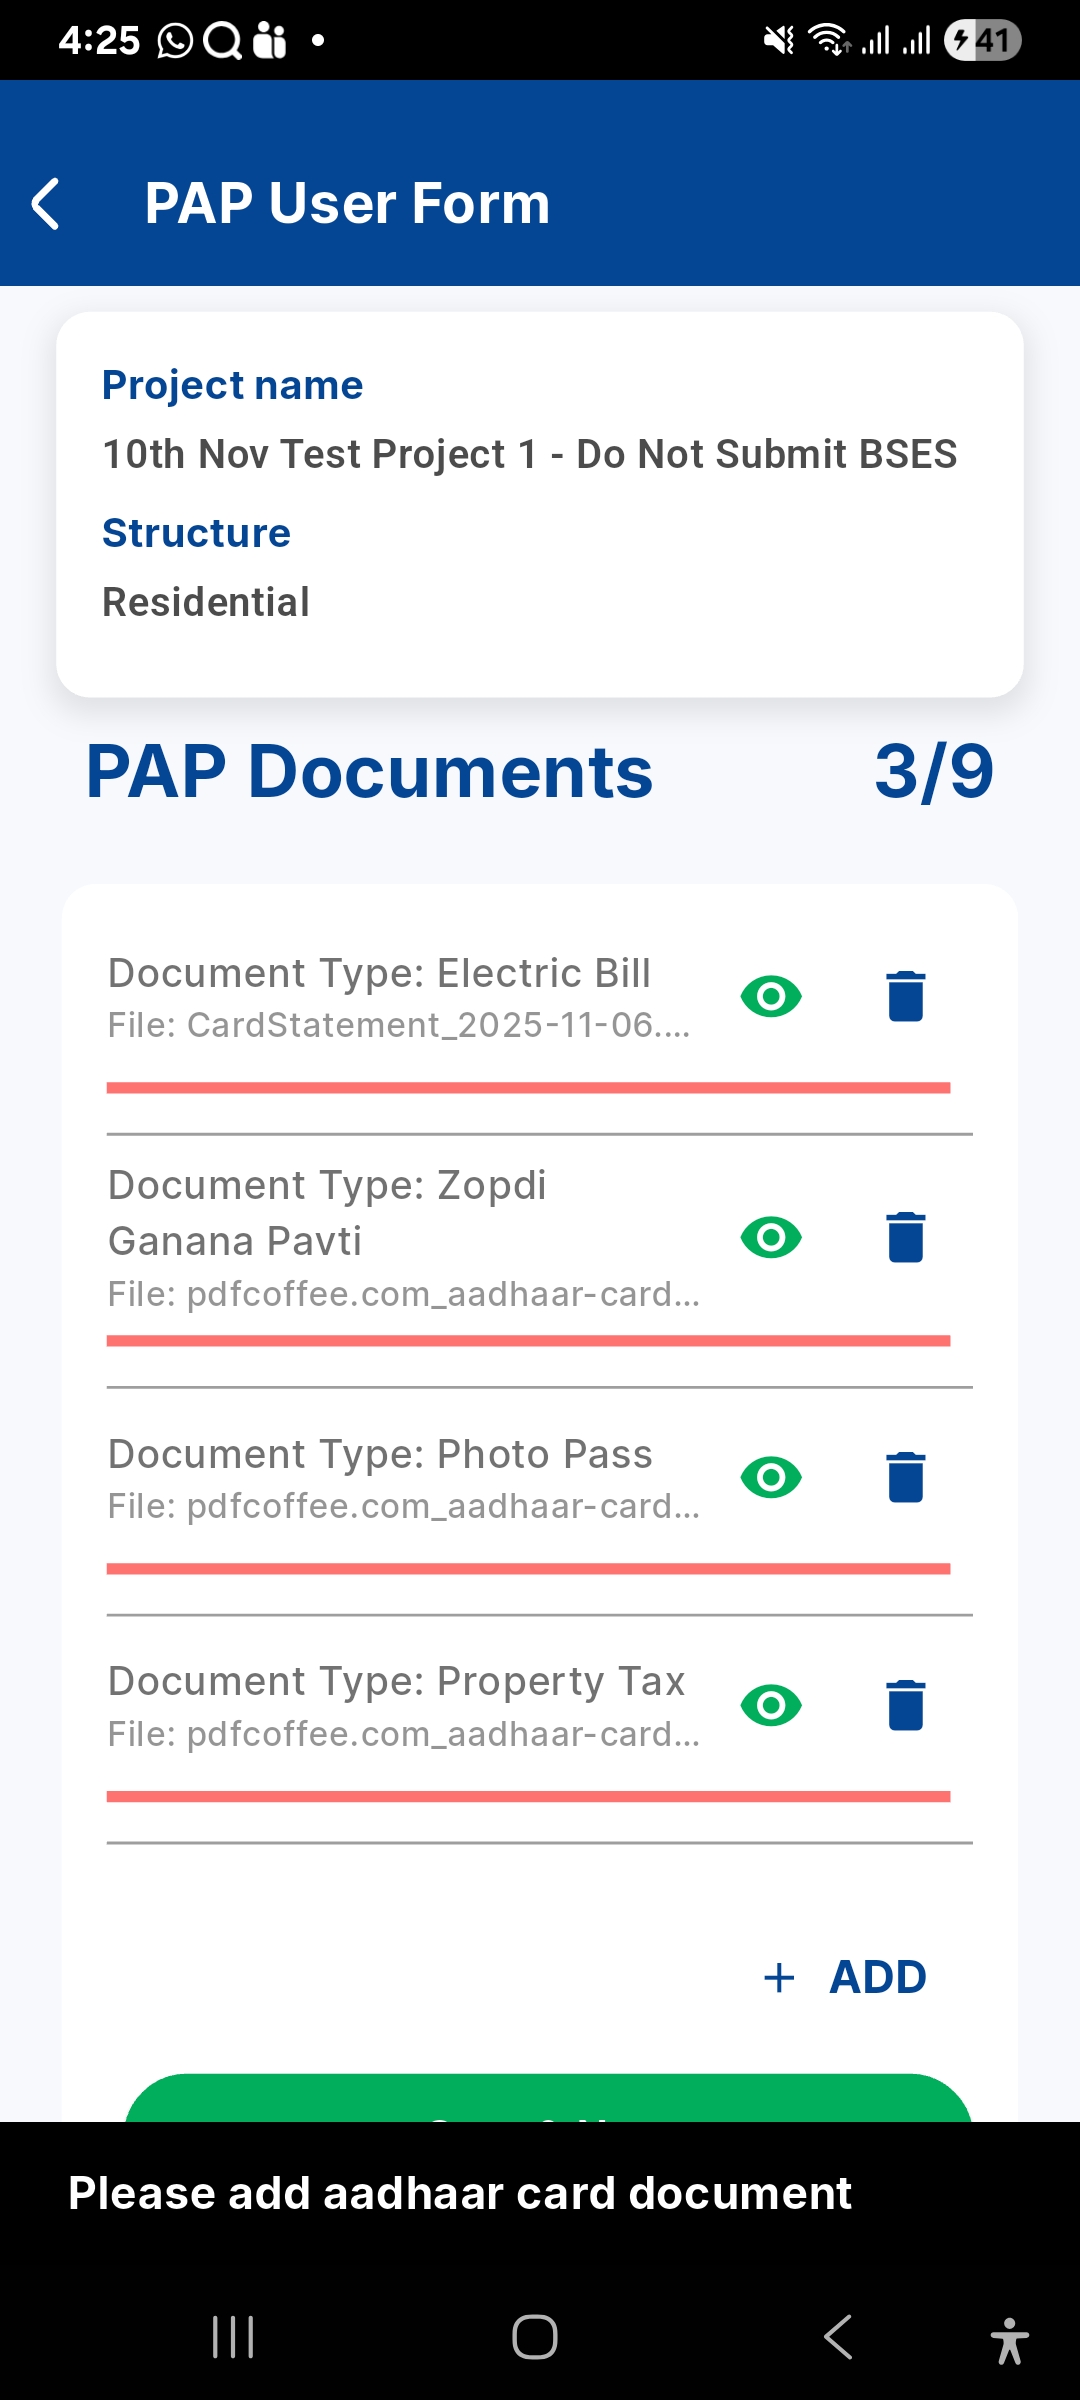Image resolution: width=1080 pixels, height=2400 pixels.
Task: Remove the Zopdi Ganana Pavti document
Action: coord(906,1237)
